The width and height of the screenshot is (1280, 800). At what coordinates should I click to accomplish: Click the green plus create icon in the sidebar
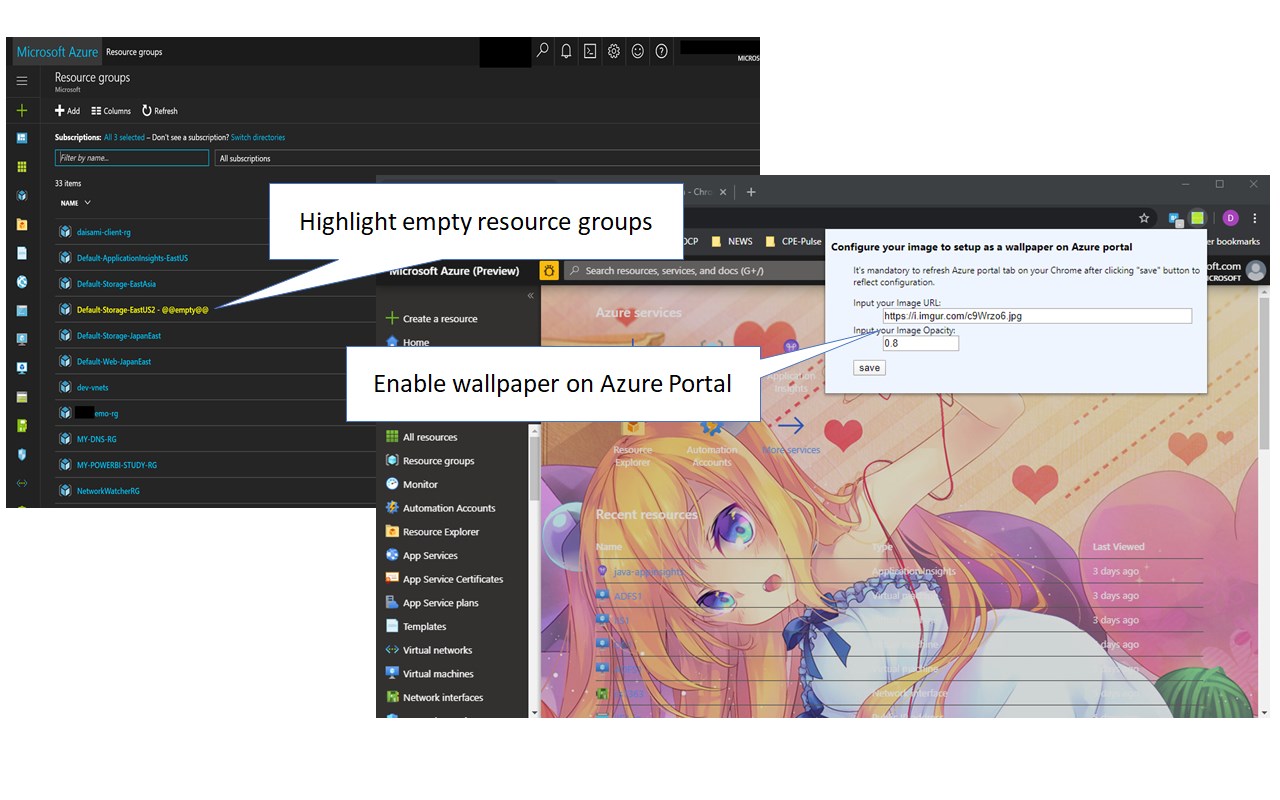[x=22, y=110]
